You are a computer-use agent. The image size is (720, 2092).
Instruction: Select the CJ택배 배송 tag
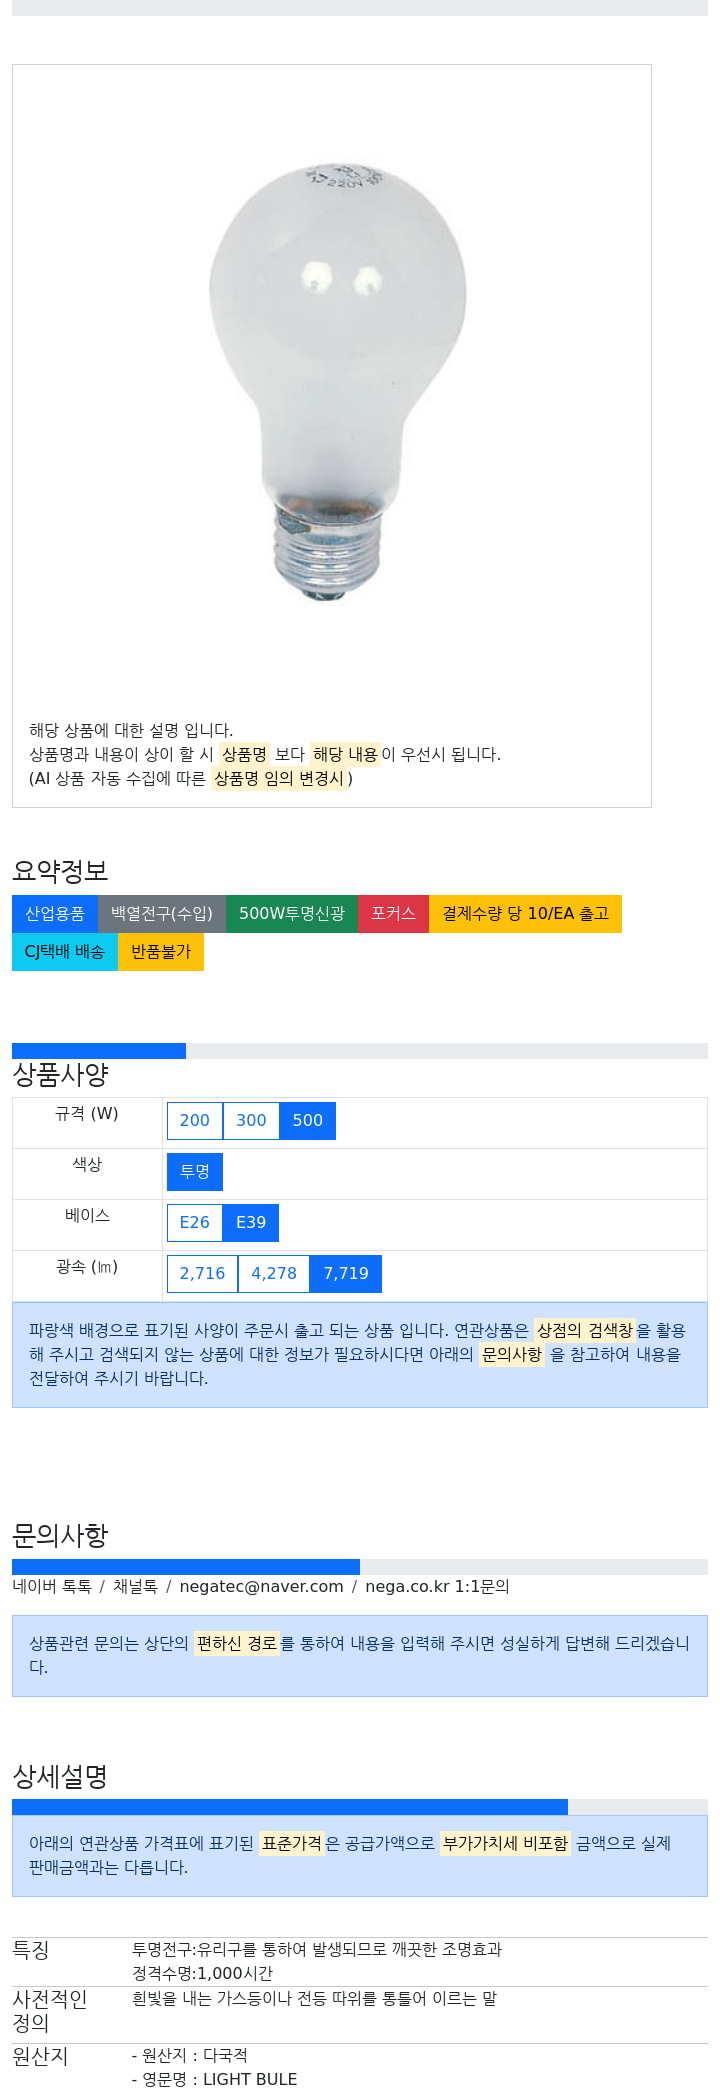tap(65, 952)
